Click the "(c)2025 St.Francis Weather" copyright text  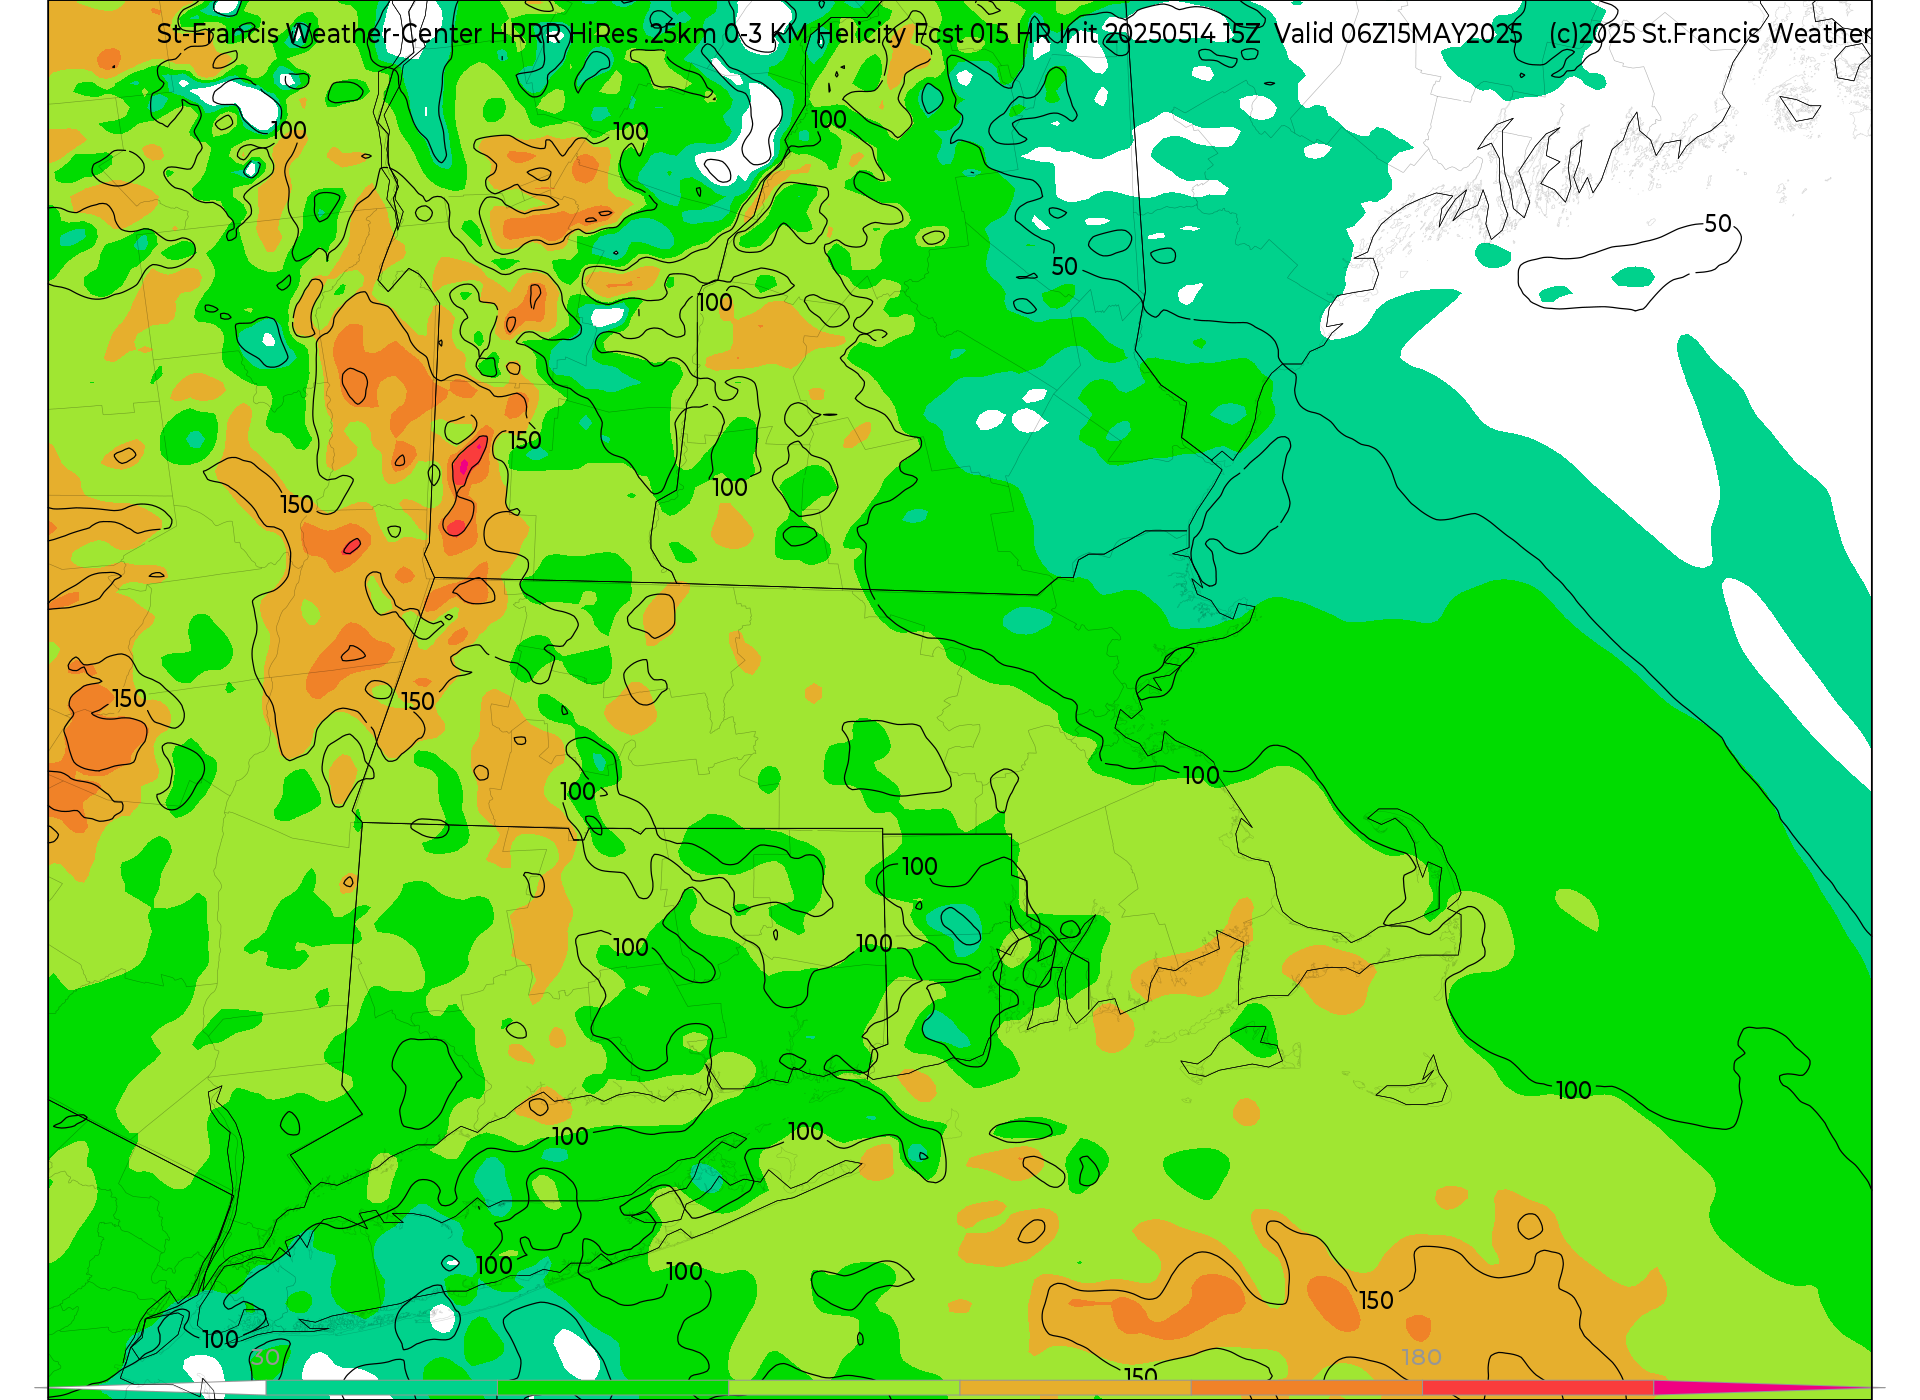(1709, 34)
